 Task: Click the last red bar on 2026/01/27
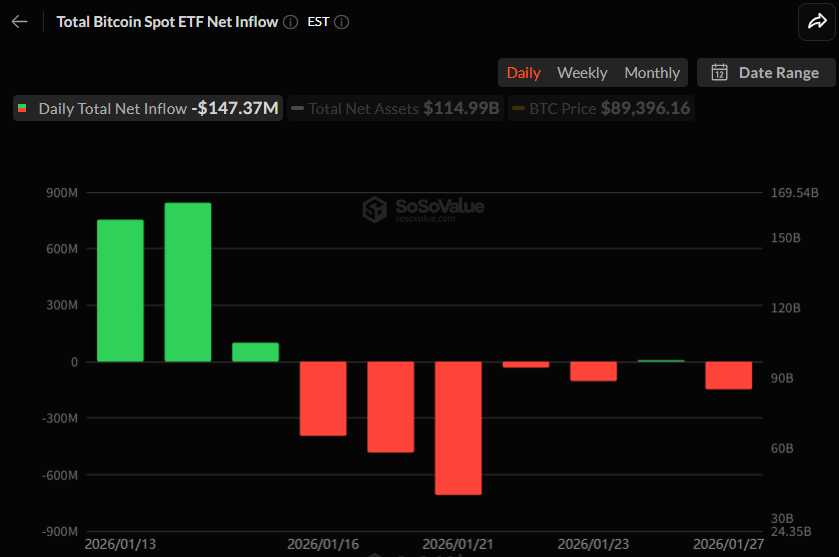coord(728,375)
